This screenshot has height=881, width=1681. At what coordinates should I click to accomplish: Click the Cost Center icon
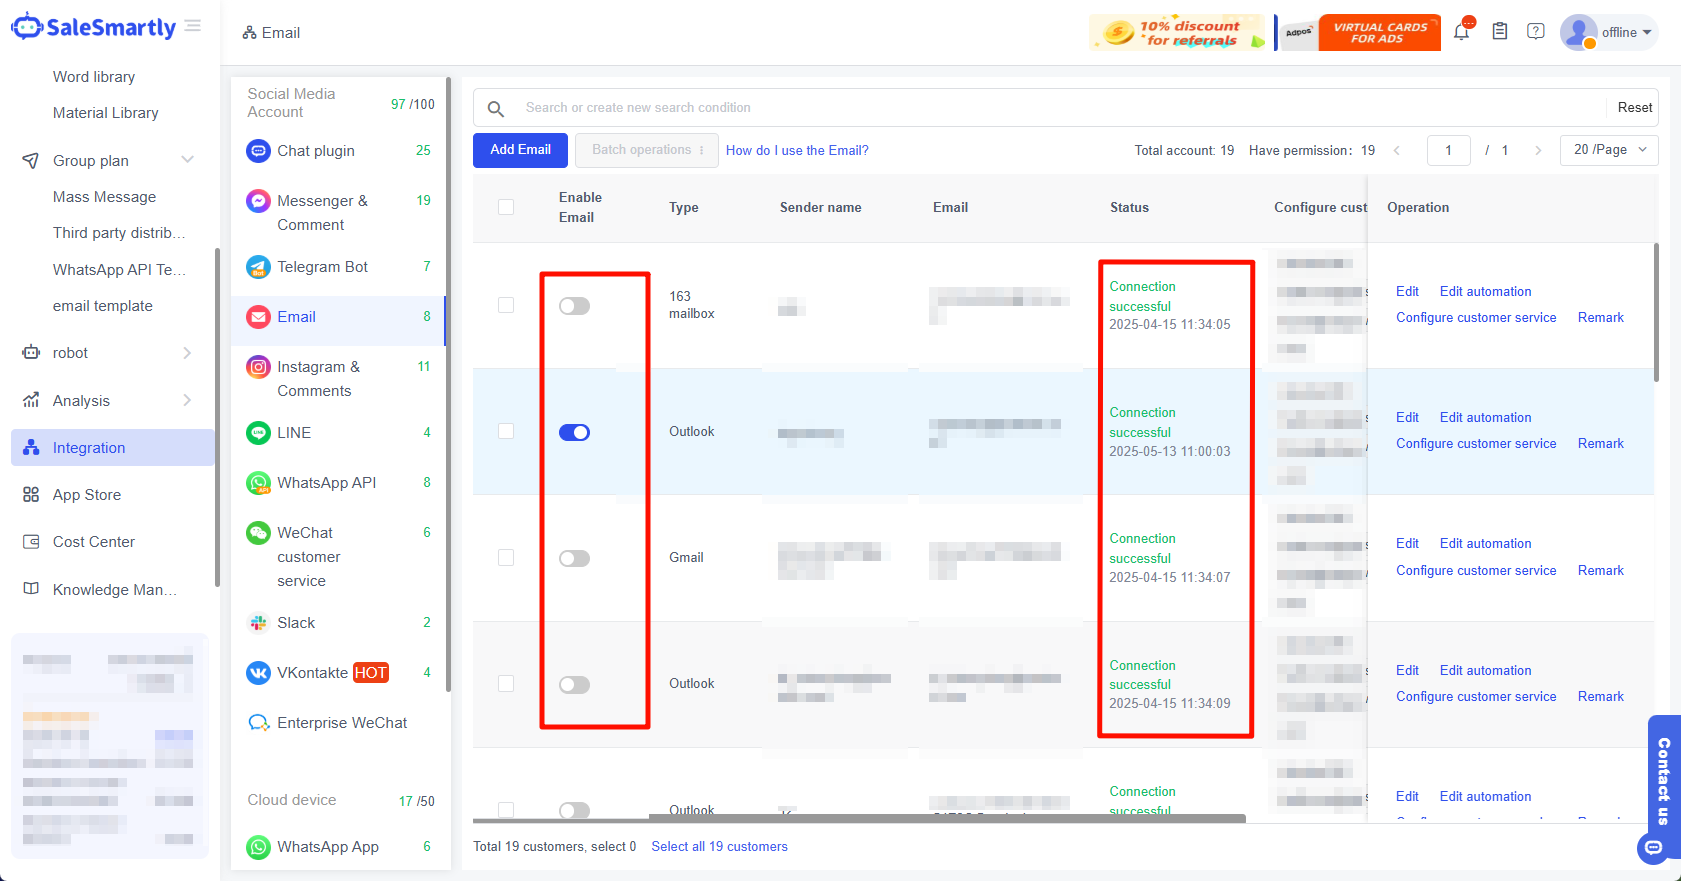coord(31,542)
